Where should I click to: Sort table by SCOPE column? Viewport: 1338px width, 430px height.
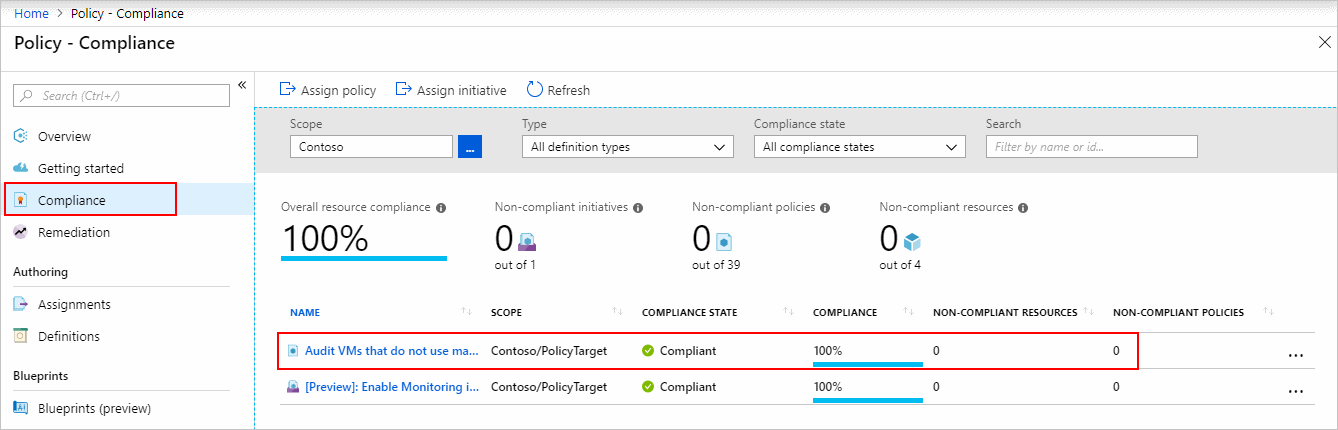(x=507, y=313)
